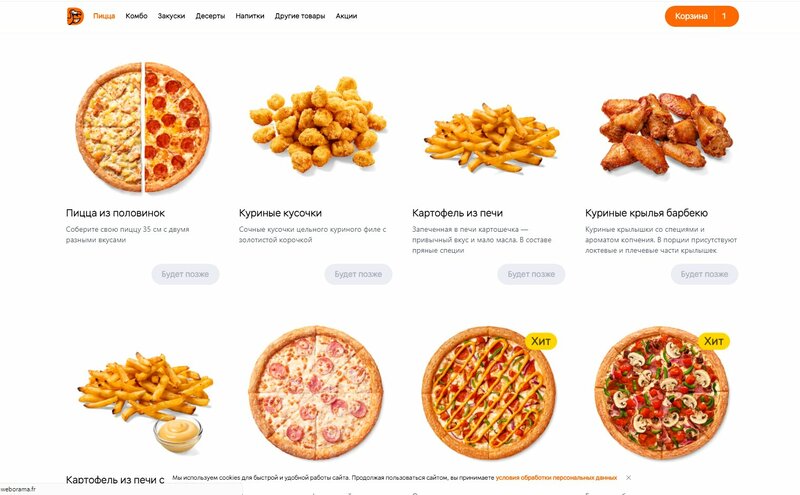
Task: Open the Пицца menu section
Action: [104, 16]
